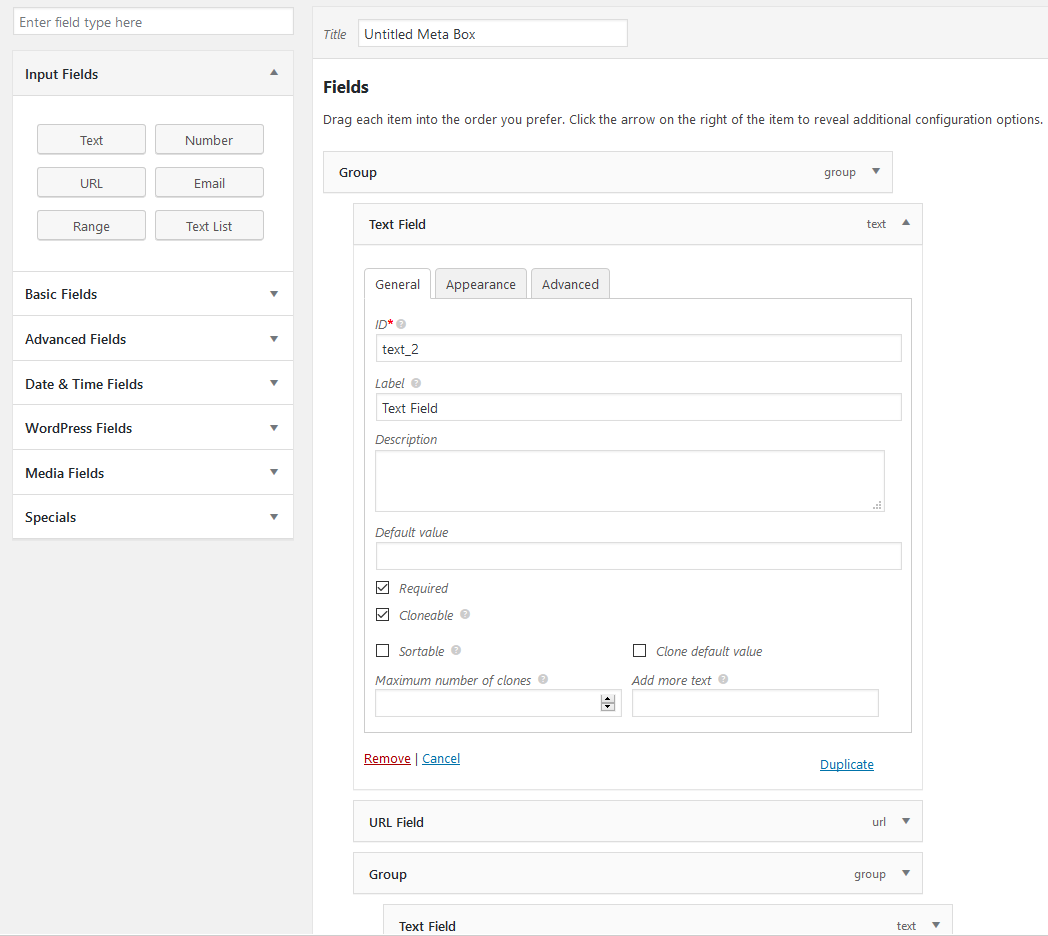Click the Duplicate link
This screenshot has width=1048, height=936.
tap(846, 765)
